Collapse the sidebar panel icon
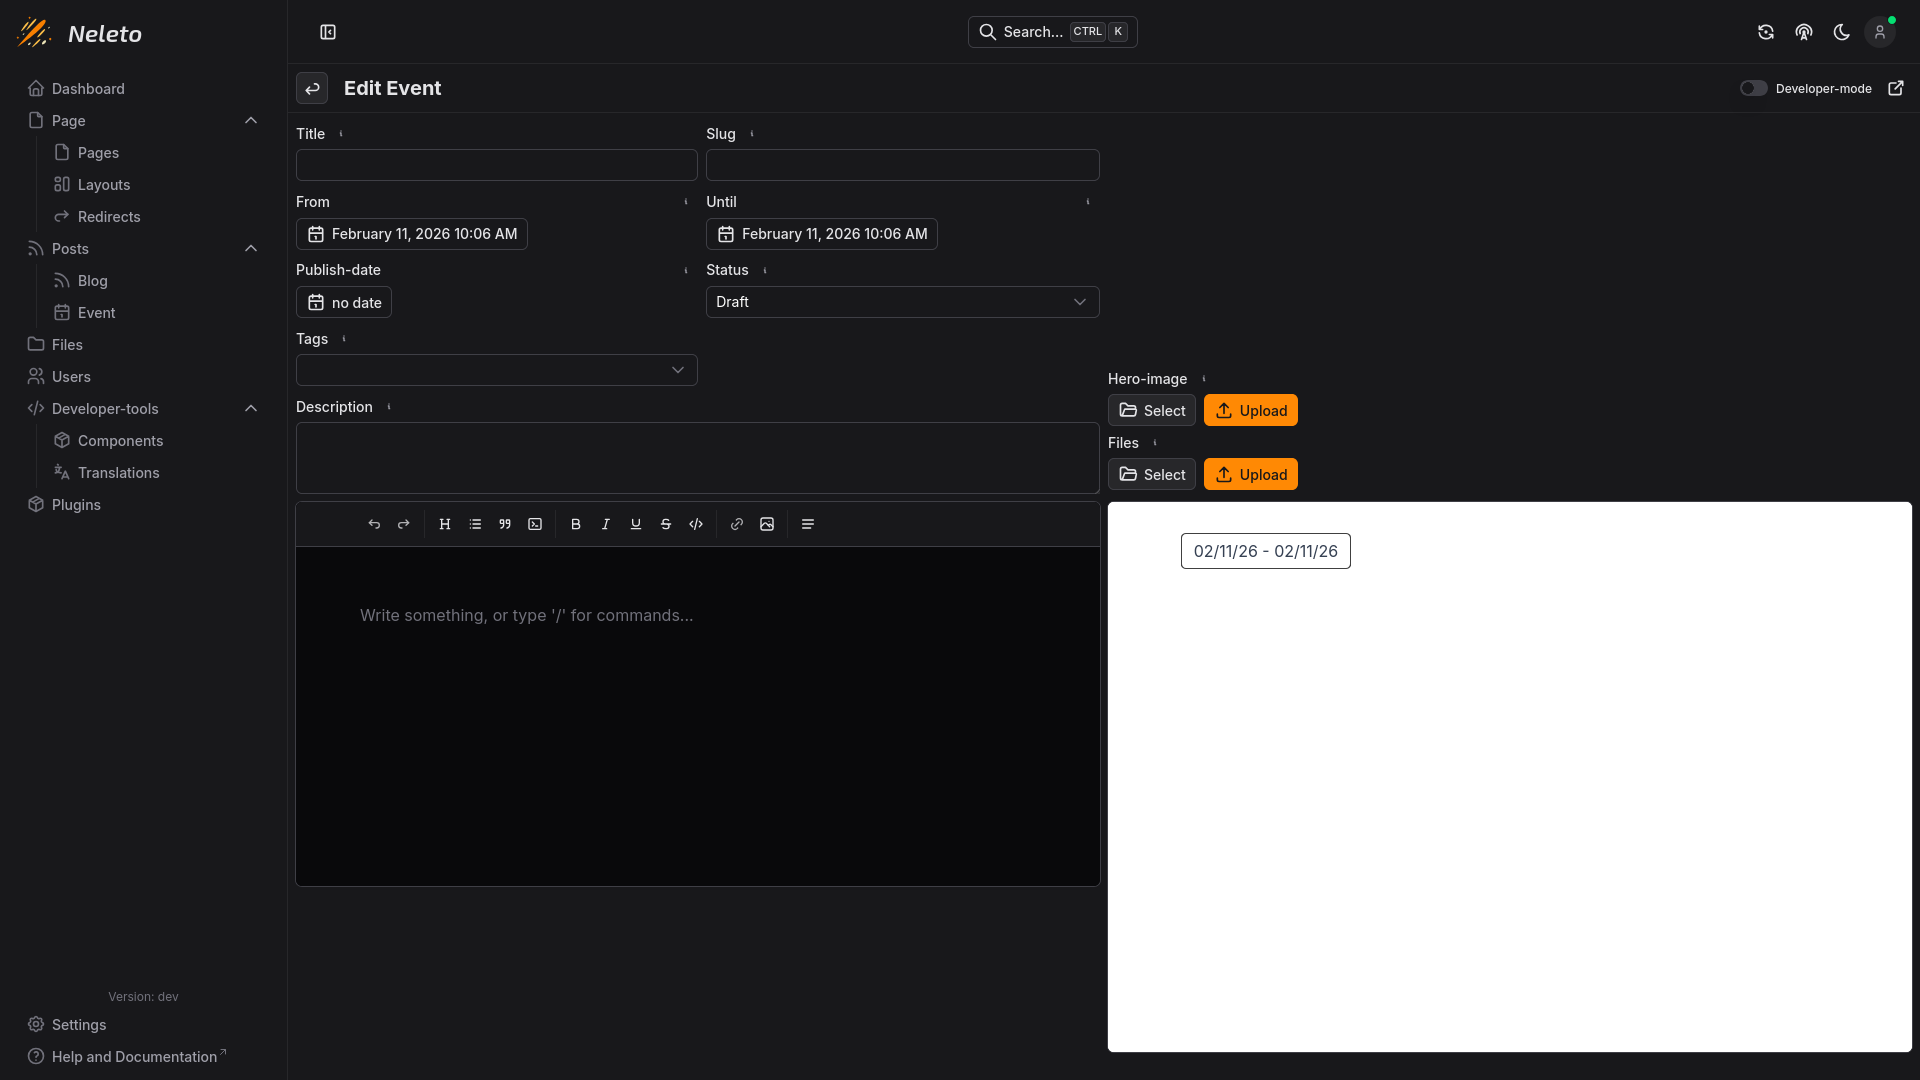The image size is (1920, 1080). [328, 32]
